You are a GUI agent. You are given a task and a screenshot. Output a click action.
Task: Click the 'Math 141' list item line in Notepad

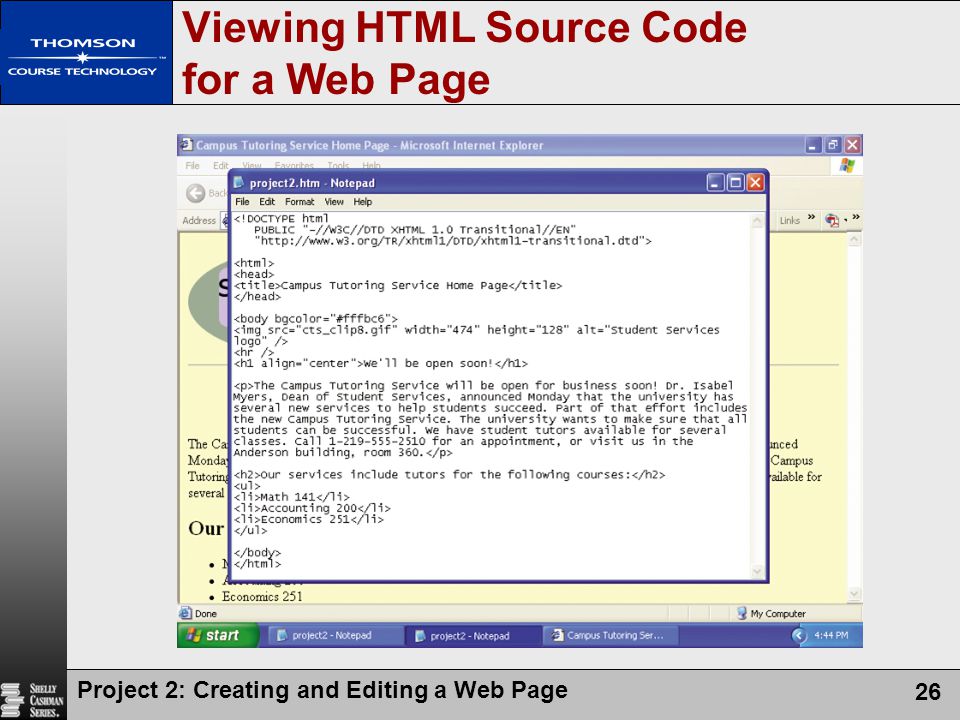pos(291,497)
